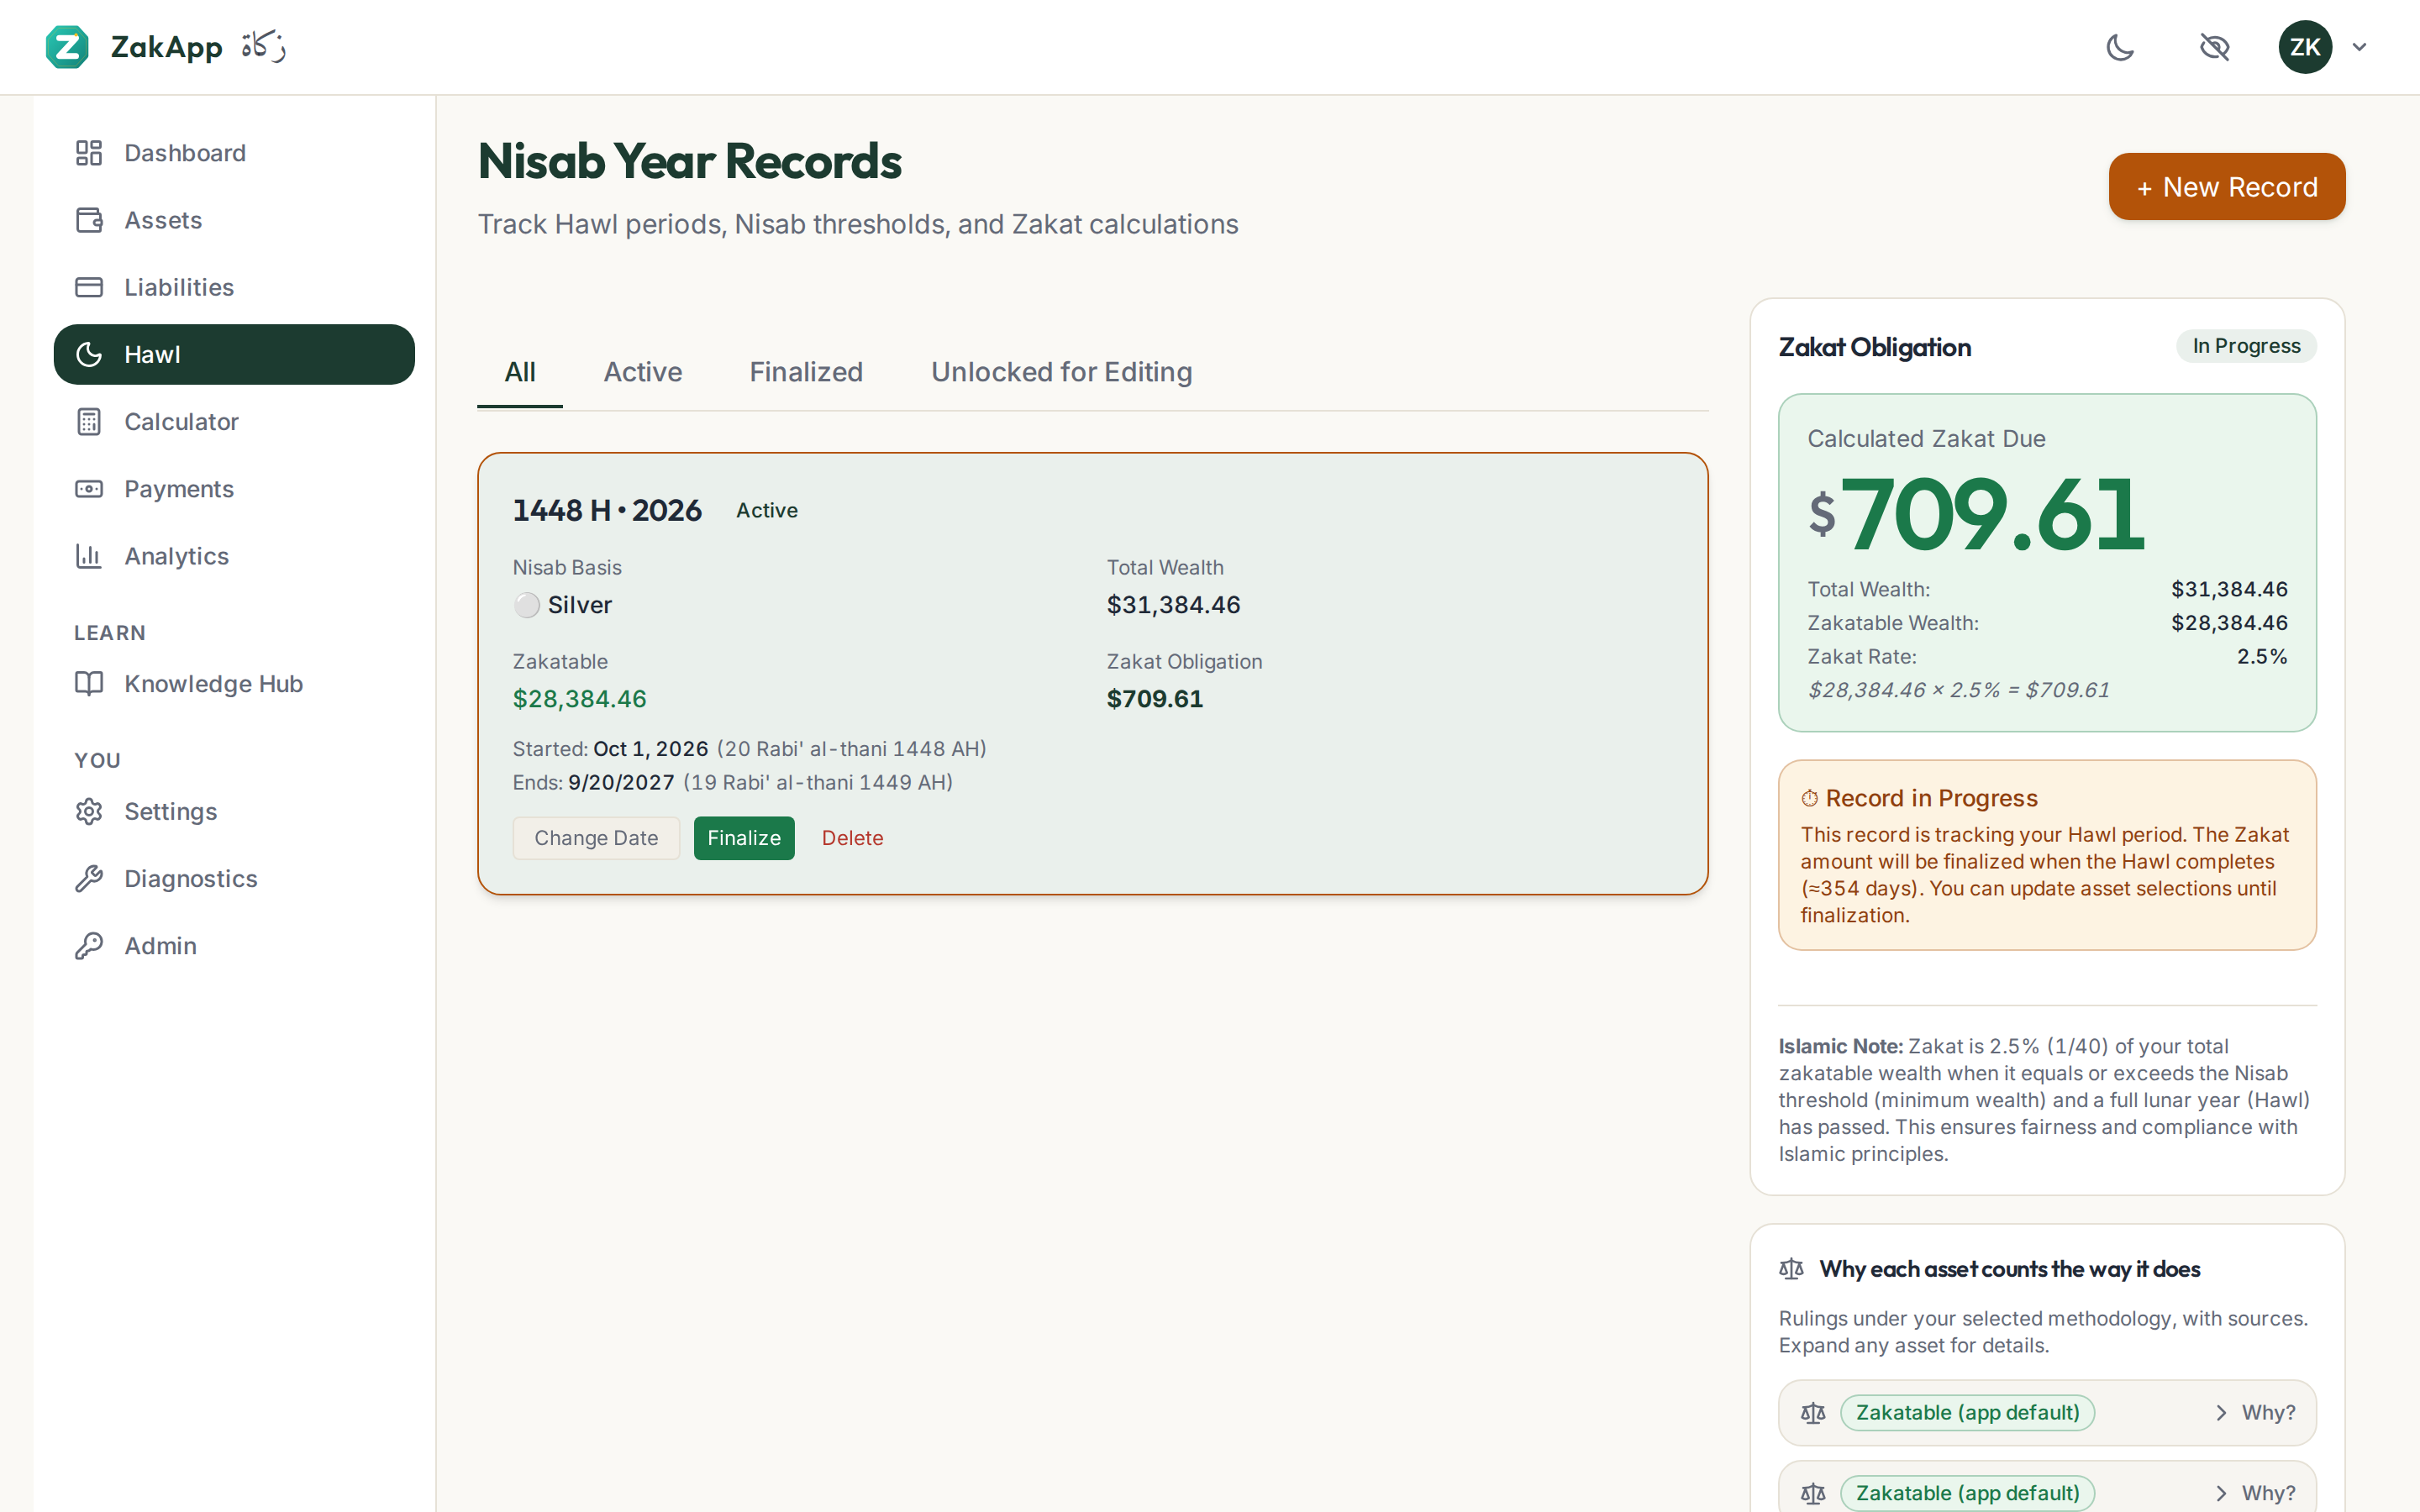Click the Calculator sidebar icon
This screenshot has height=1512, width=2420.
pos(89,422)
